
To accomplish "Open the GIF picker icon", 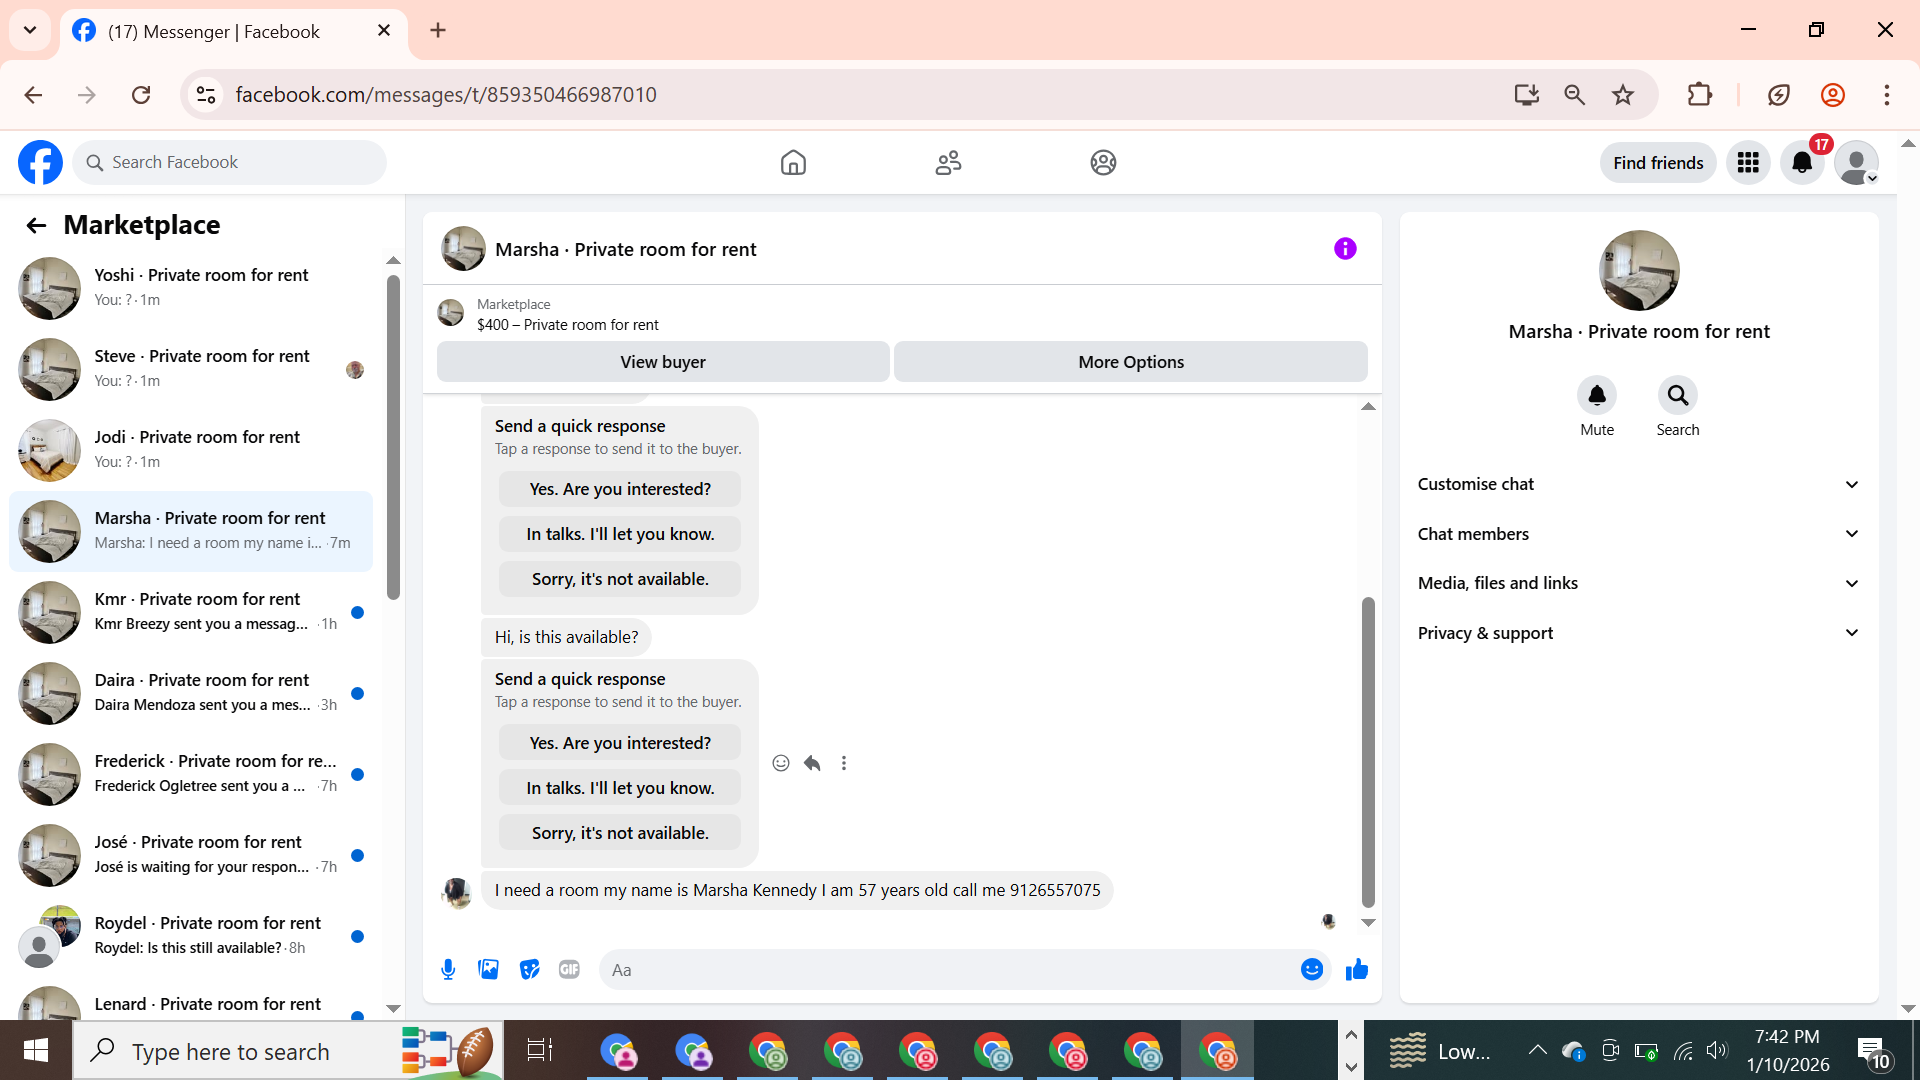I will pos(569,969).
